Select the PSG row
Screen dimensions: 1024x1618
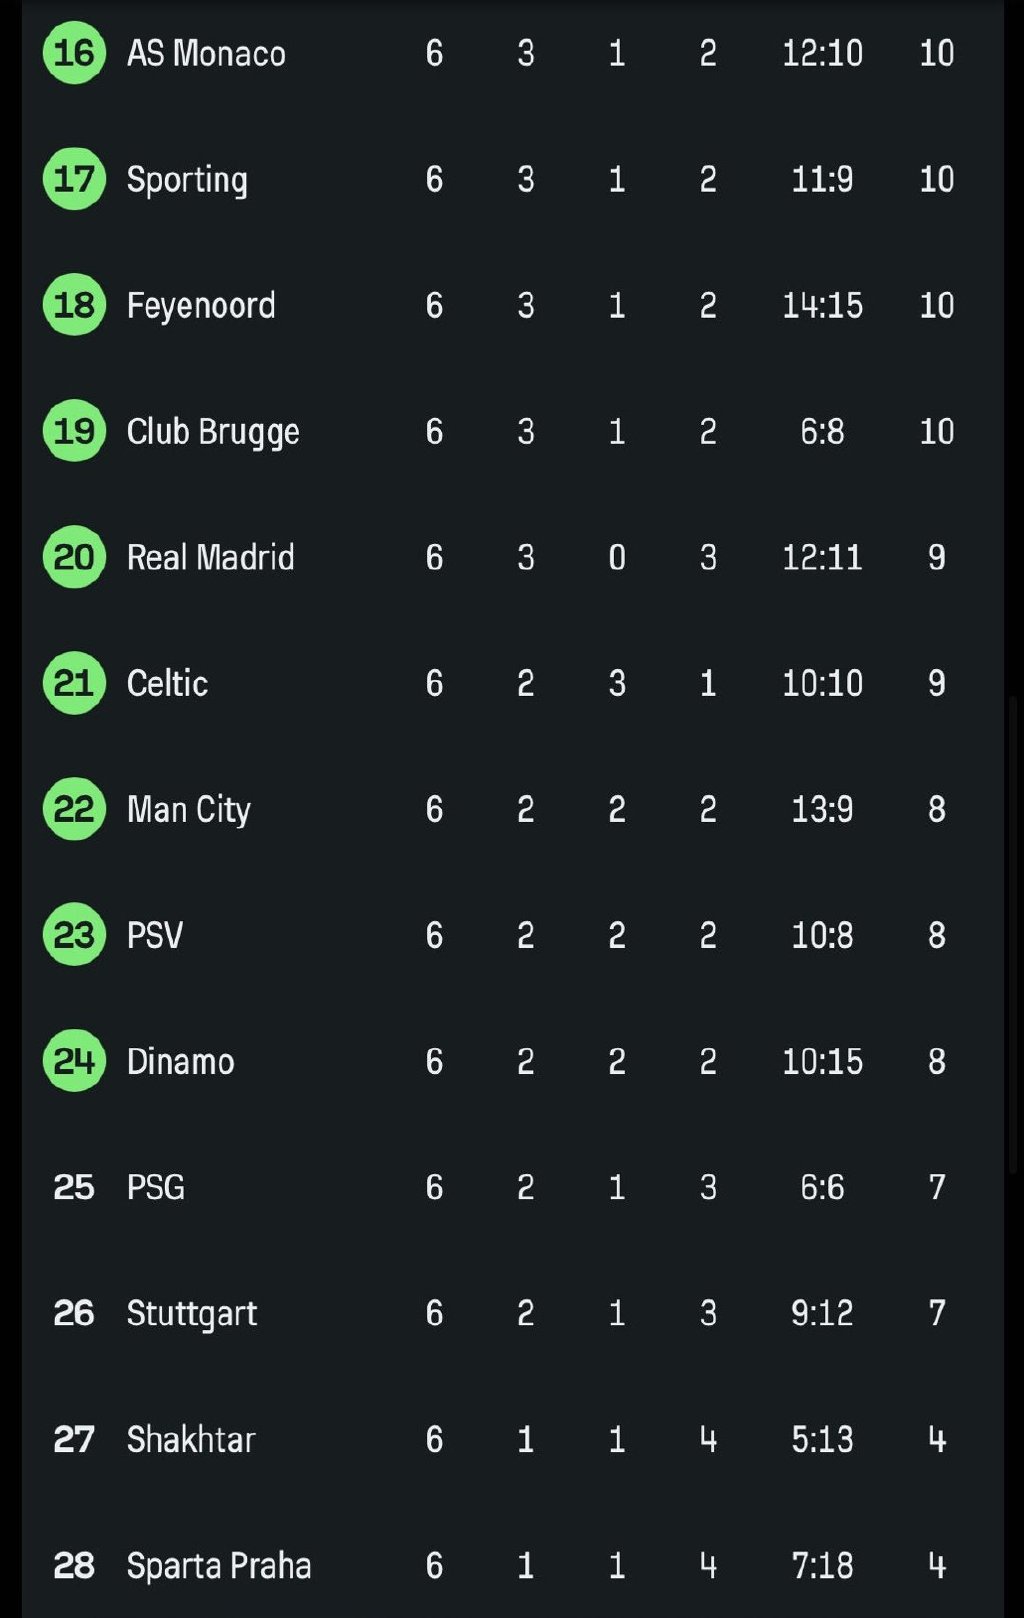pos(512,1187)
